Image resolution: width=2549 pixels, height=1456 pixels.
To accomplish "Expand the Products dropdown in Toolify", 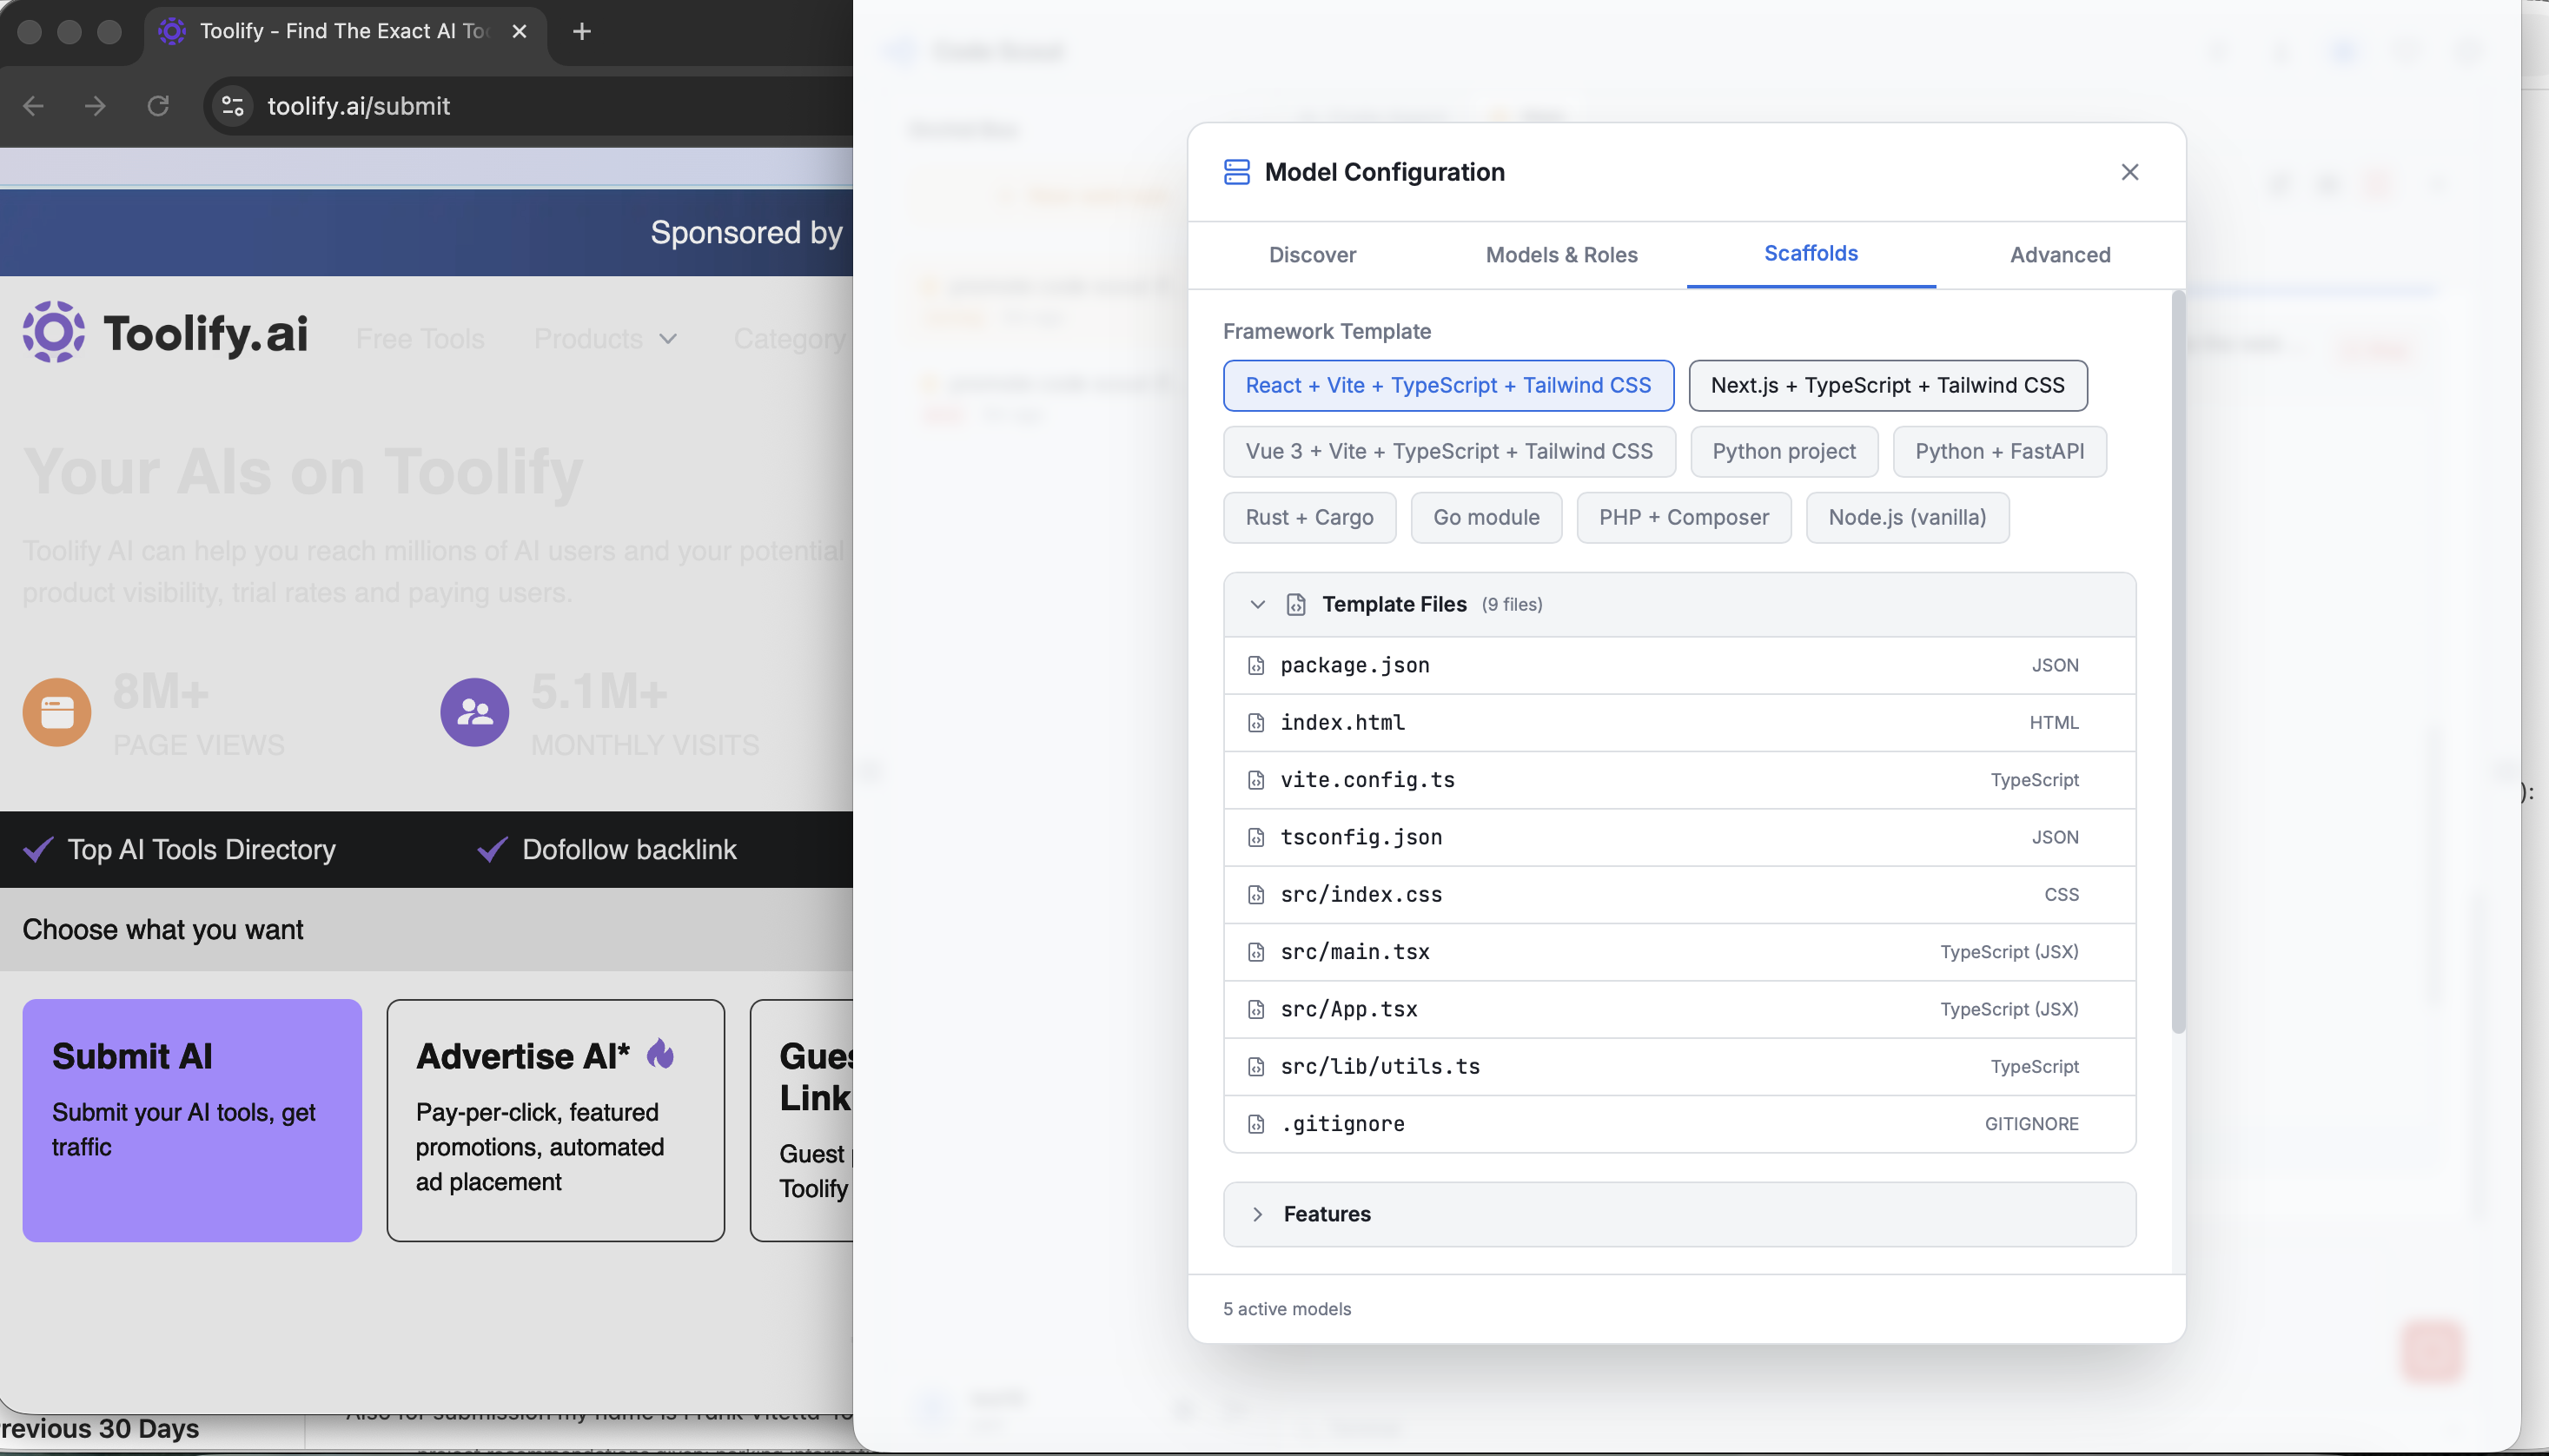I will point(605,339).
